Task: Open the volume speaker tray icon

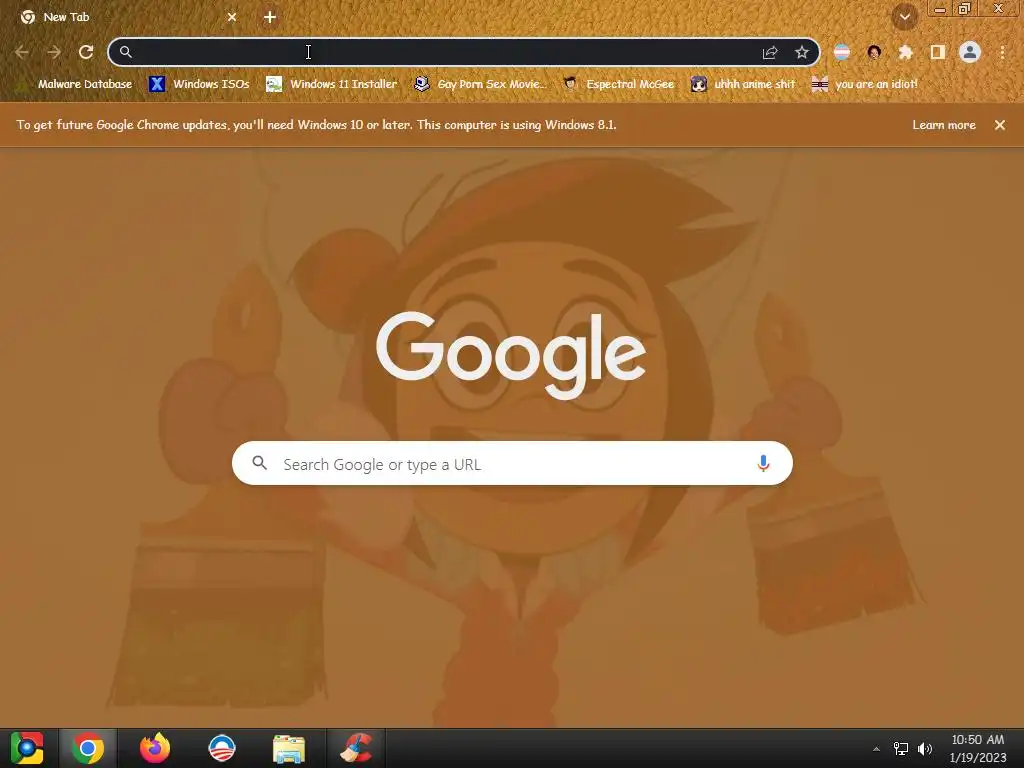Action: coord(925,749)
